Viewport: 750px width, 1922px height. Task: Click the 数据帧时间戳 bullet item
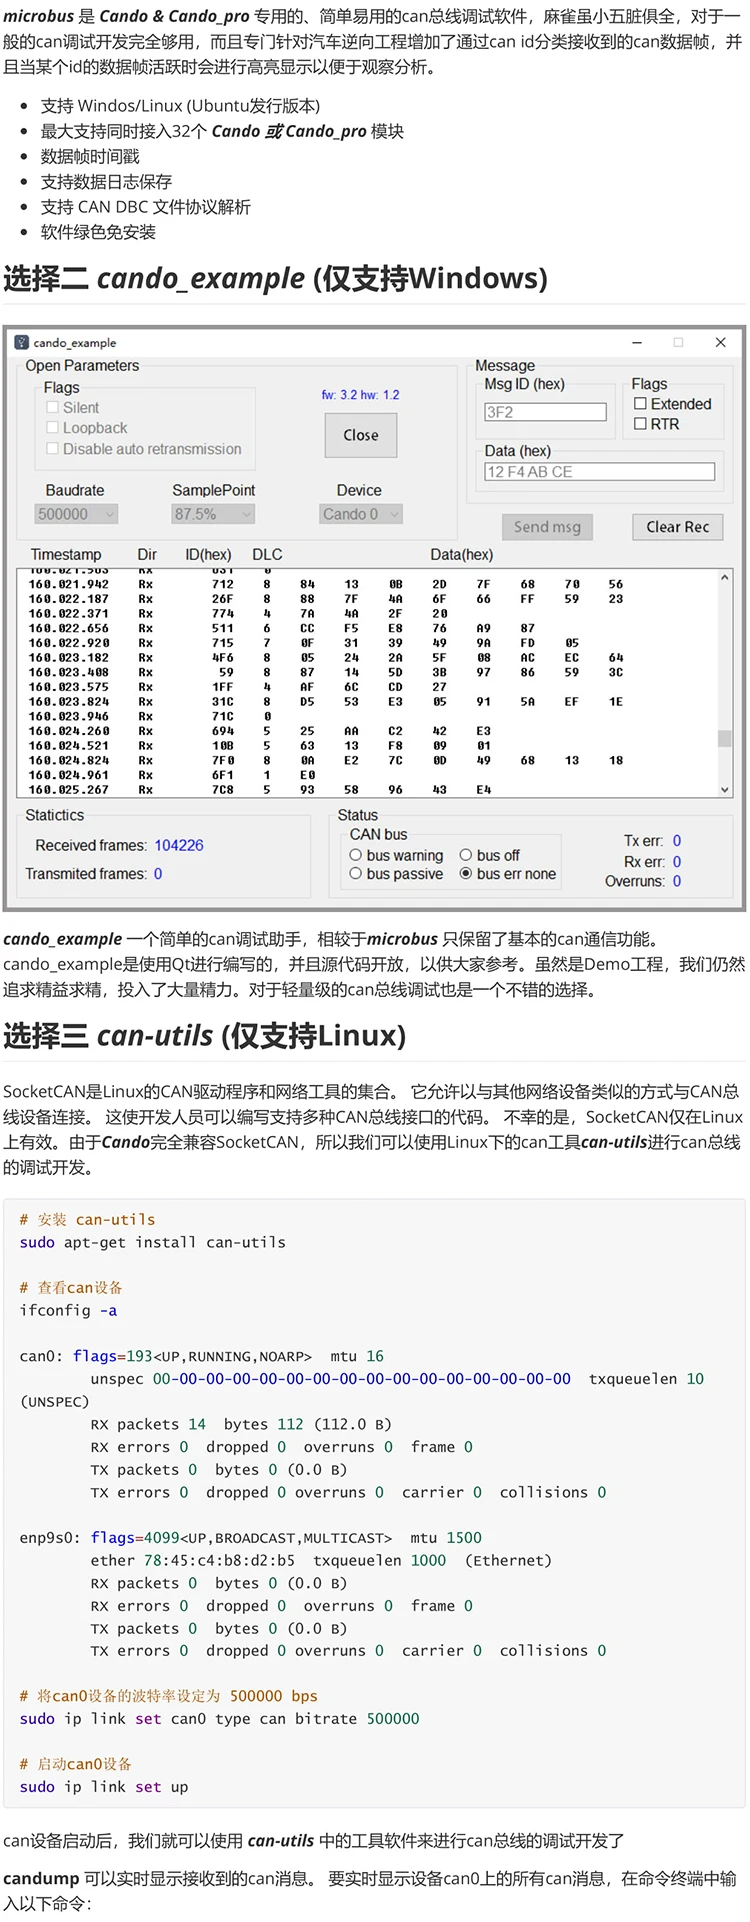coord(90,156)
